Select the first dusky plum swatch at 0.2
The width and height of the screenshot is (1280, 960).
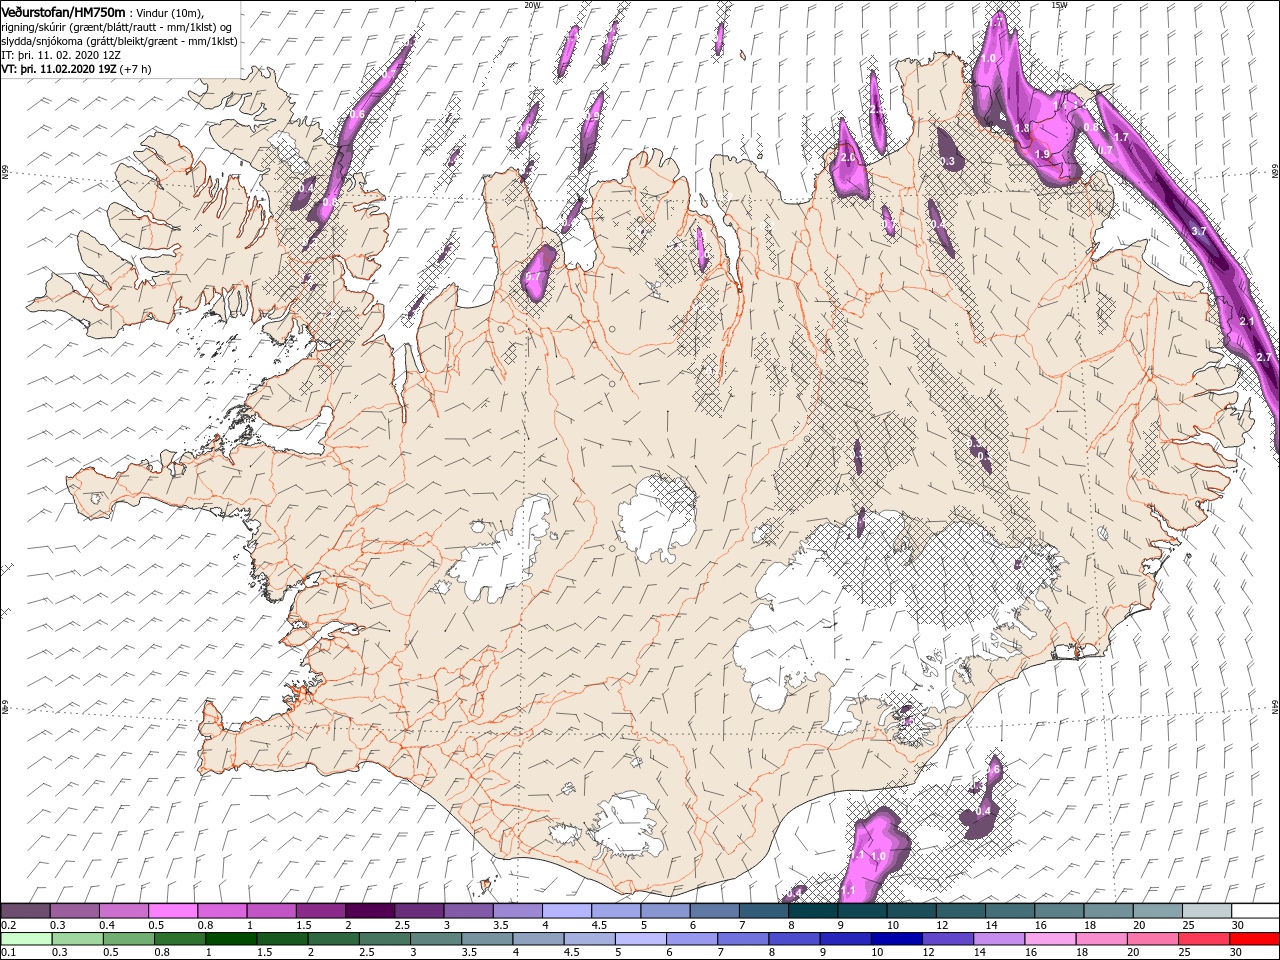26,911
